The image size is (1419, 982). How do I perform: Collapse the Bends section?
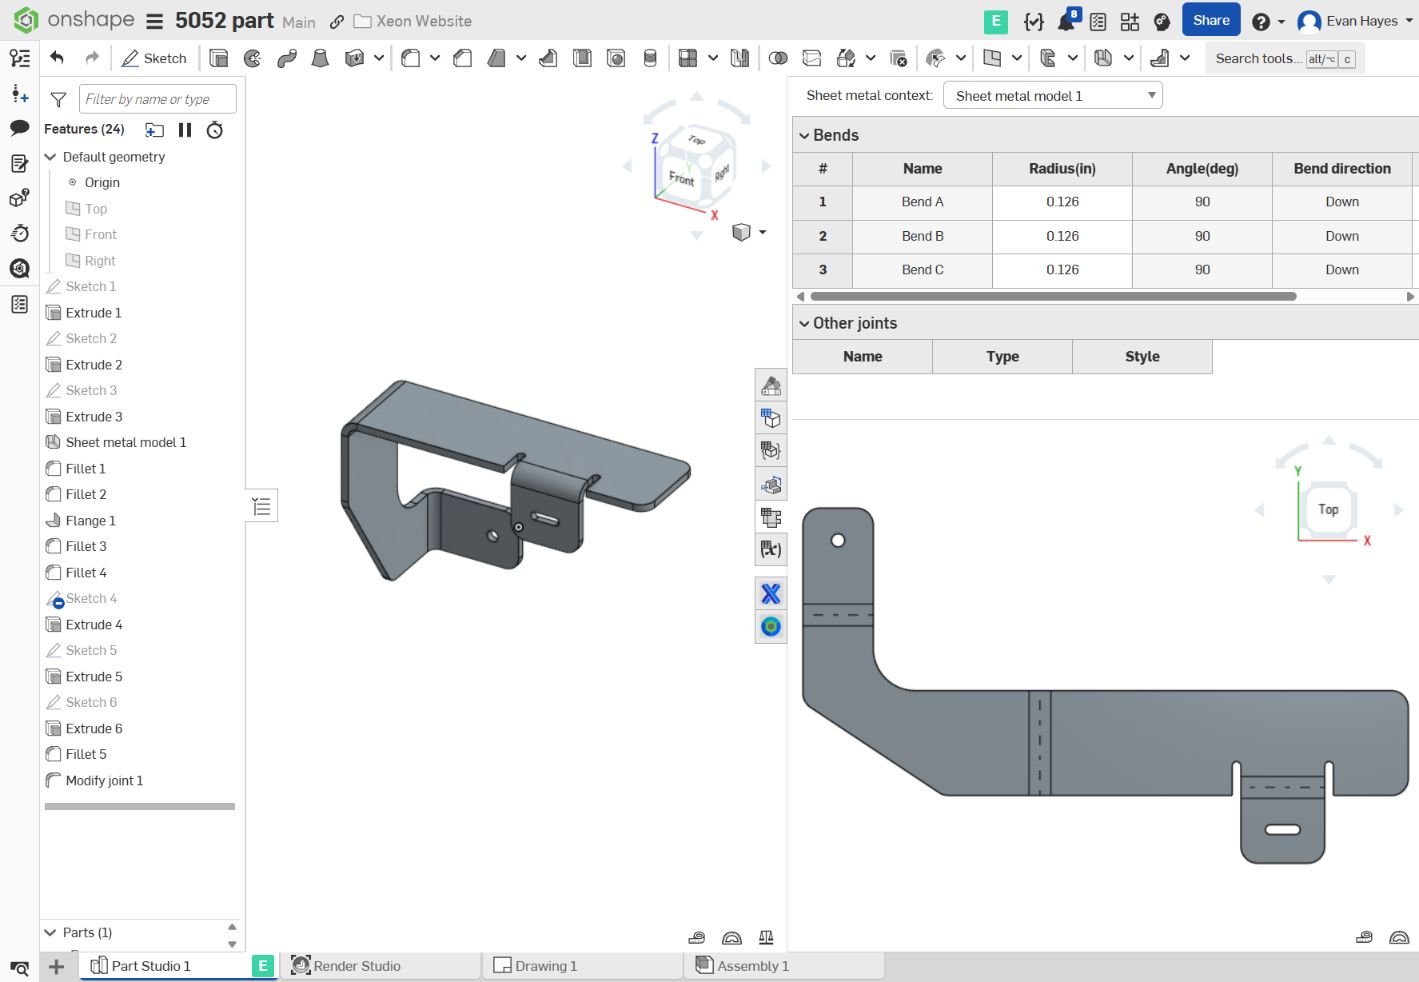(804, 136)
